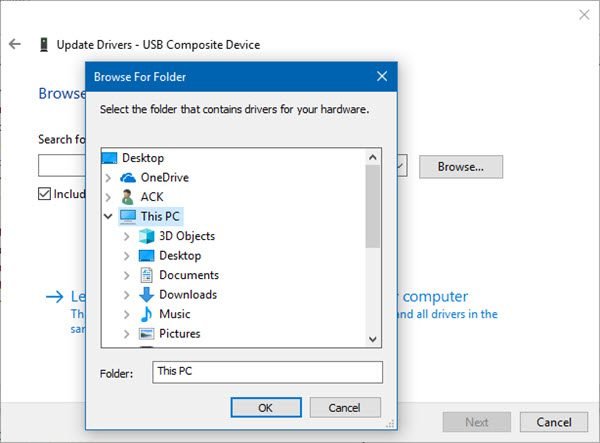Screen dimensions: 600x443
Task: Click the Downloads arrow icon
Action: 146,295
